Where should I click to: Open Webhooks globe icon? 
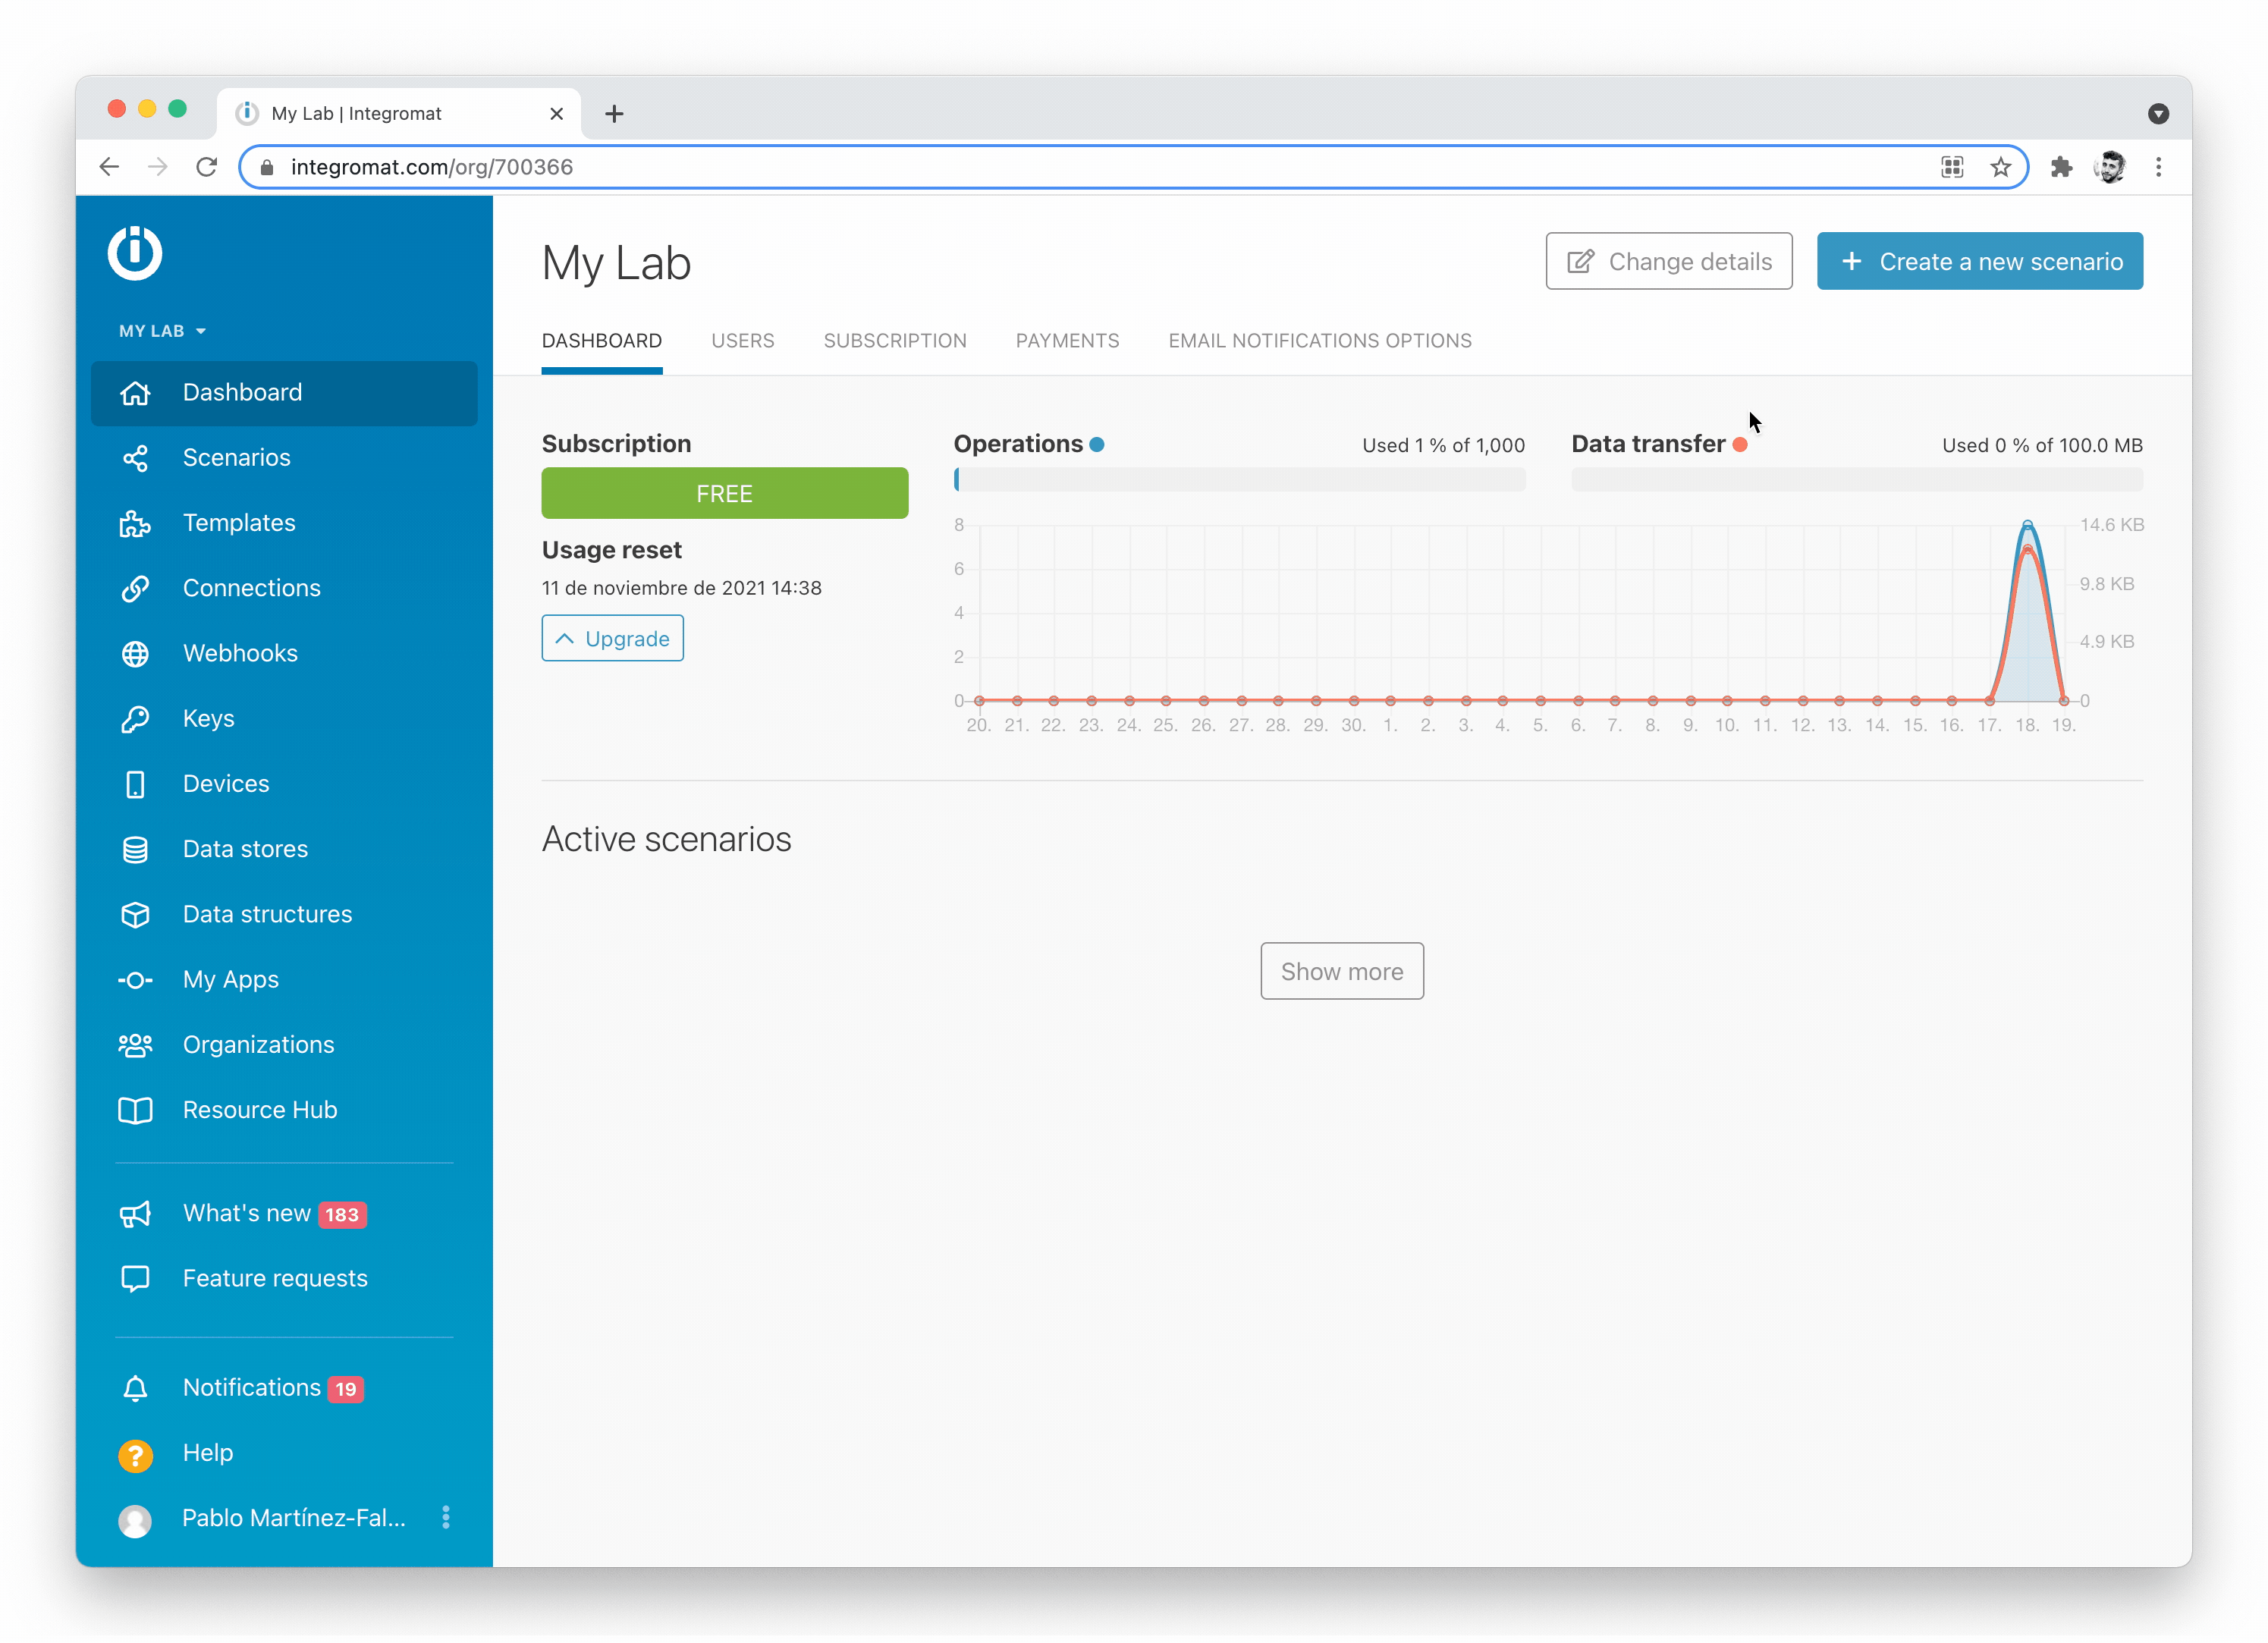[x=135, y=654]
